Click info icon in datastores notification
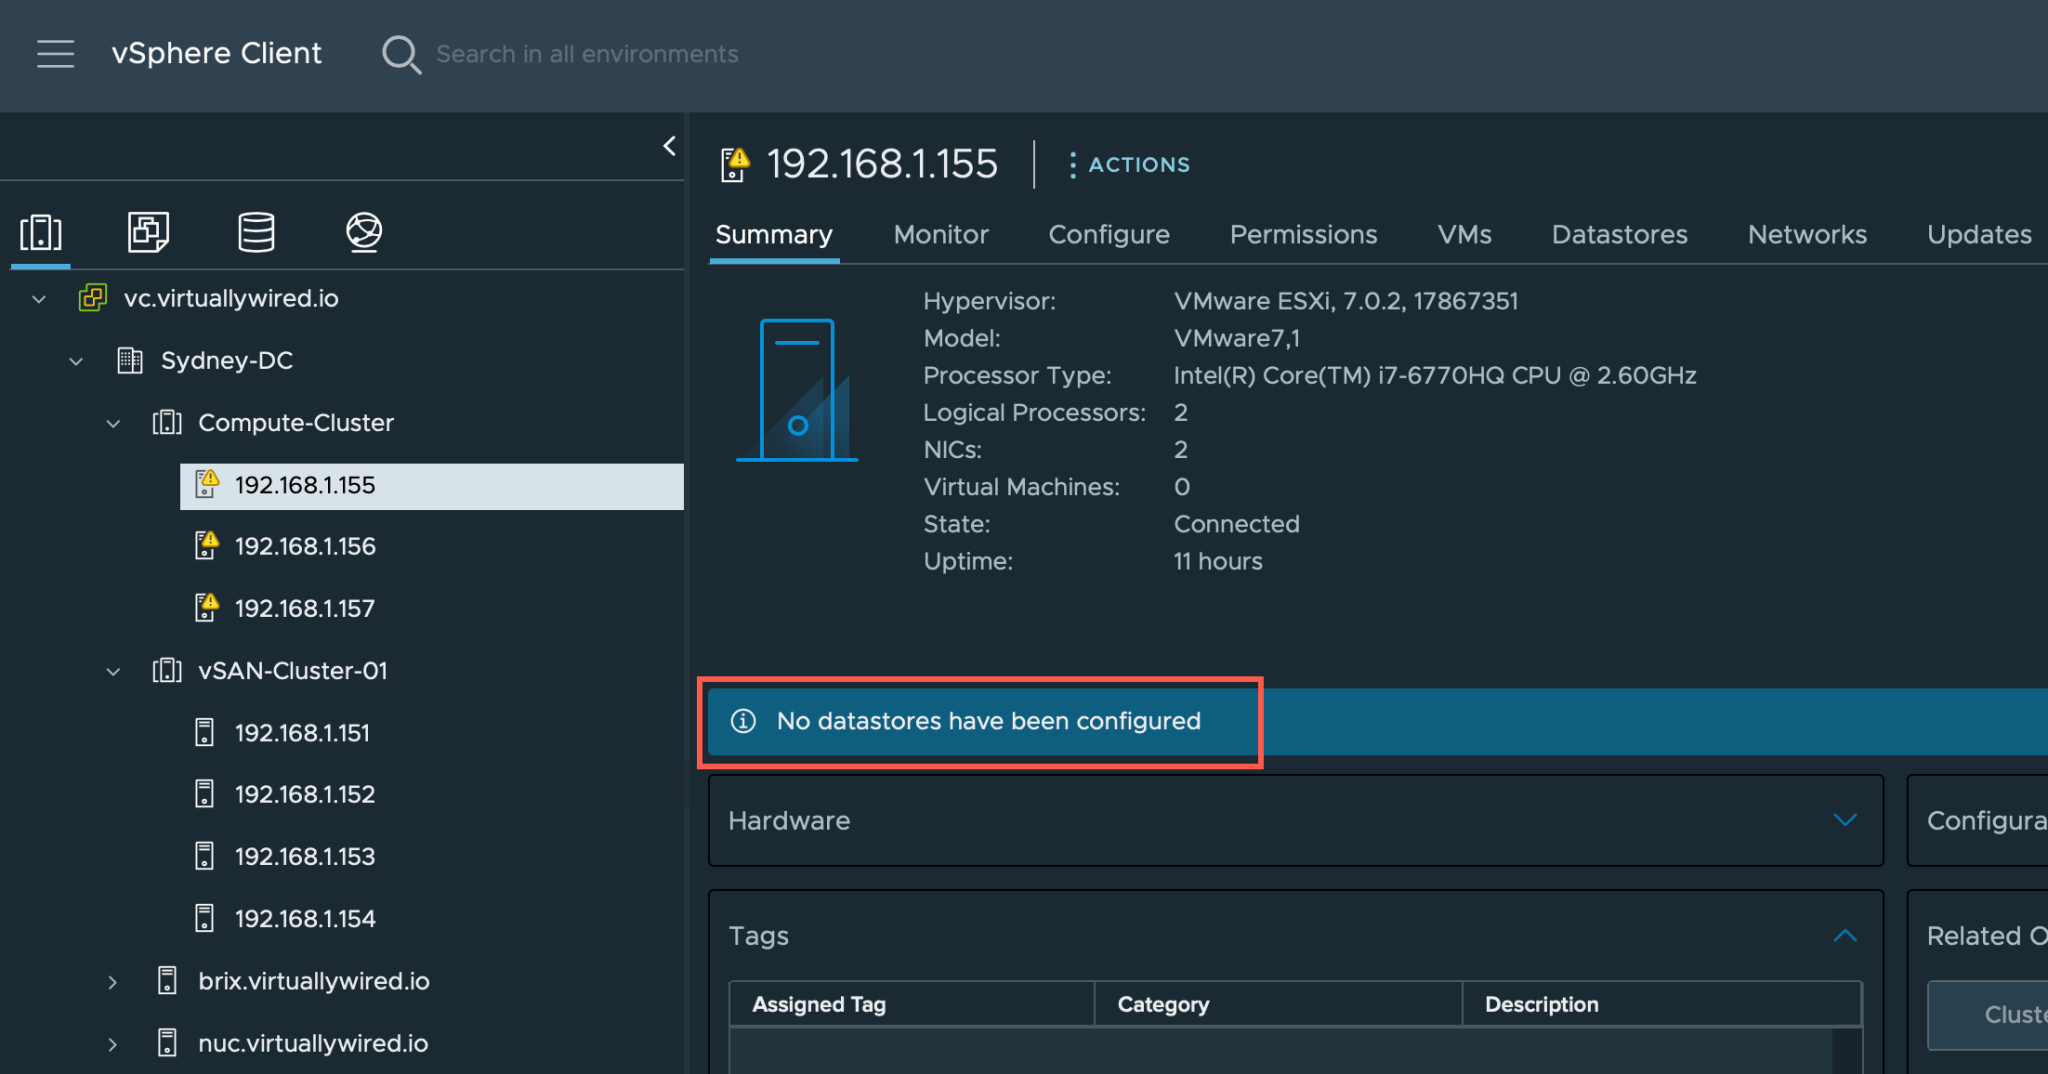 point(743,721)
